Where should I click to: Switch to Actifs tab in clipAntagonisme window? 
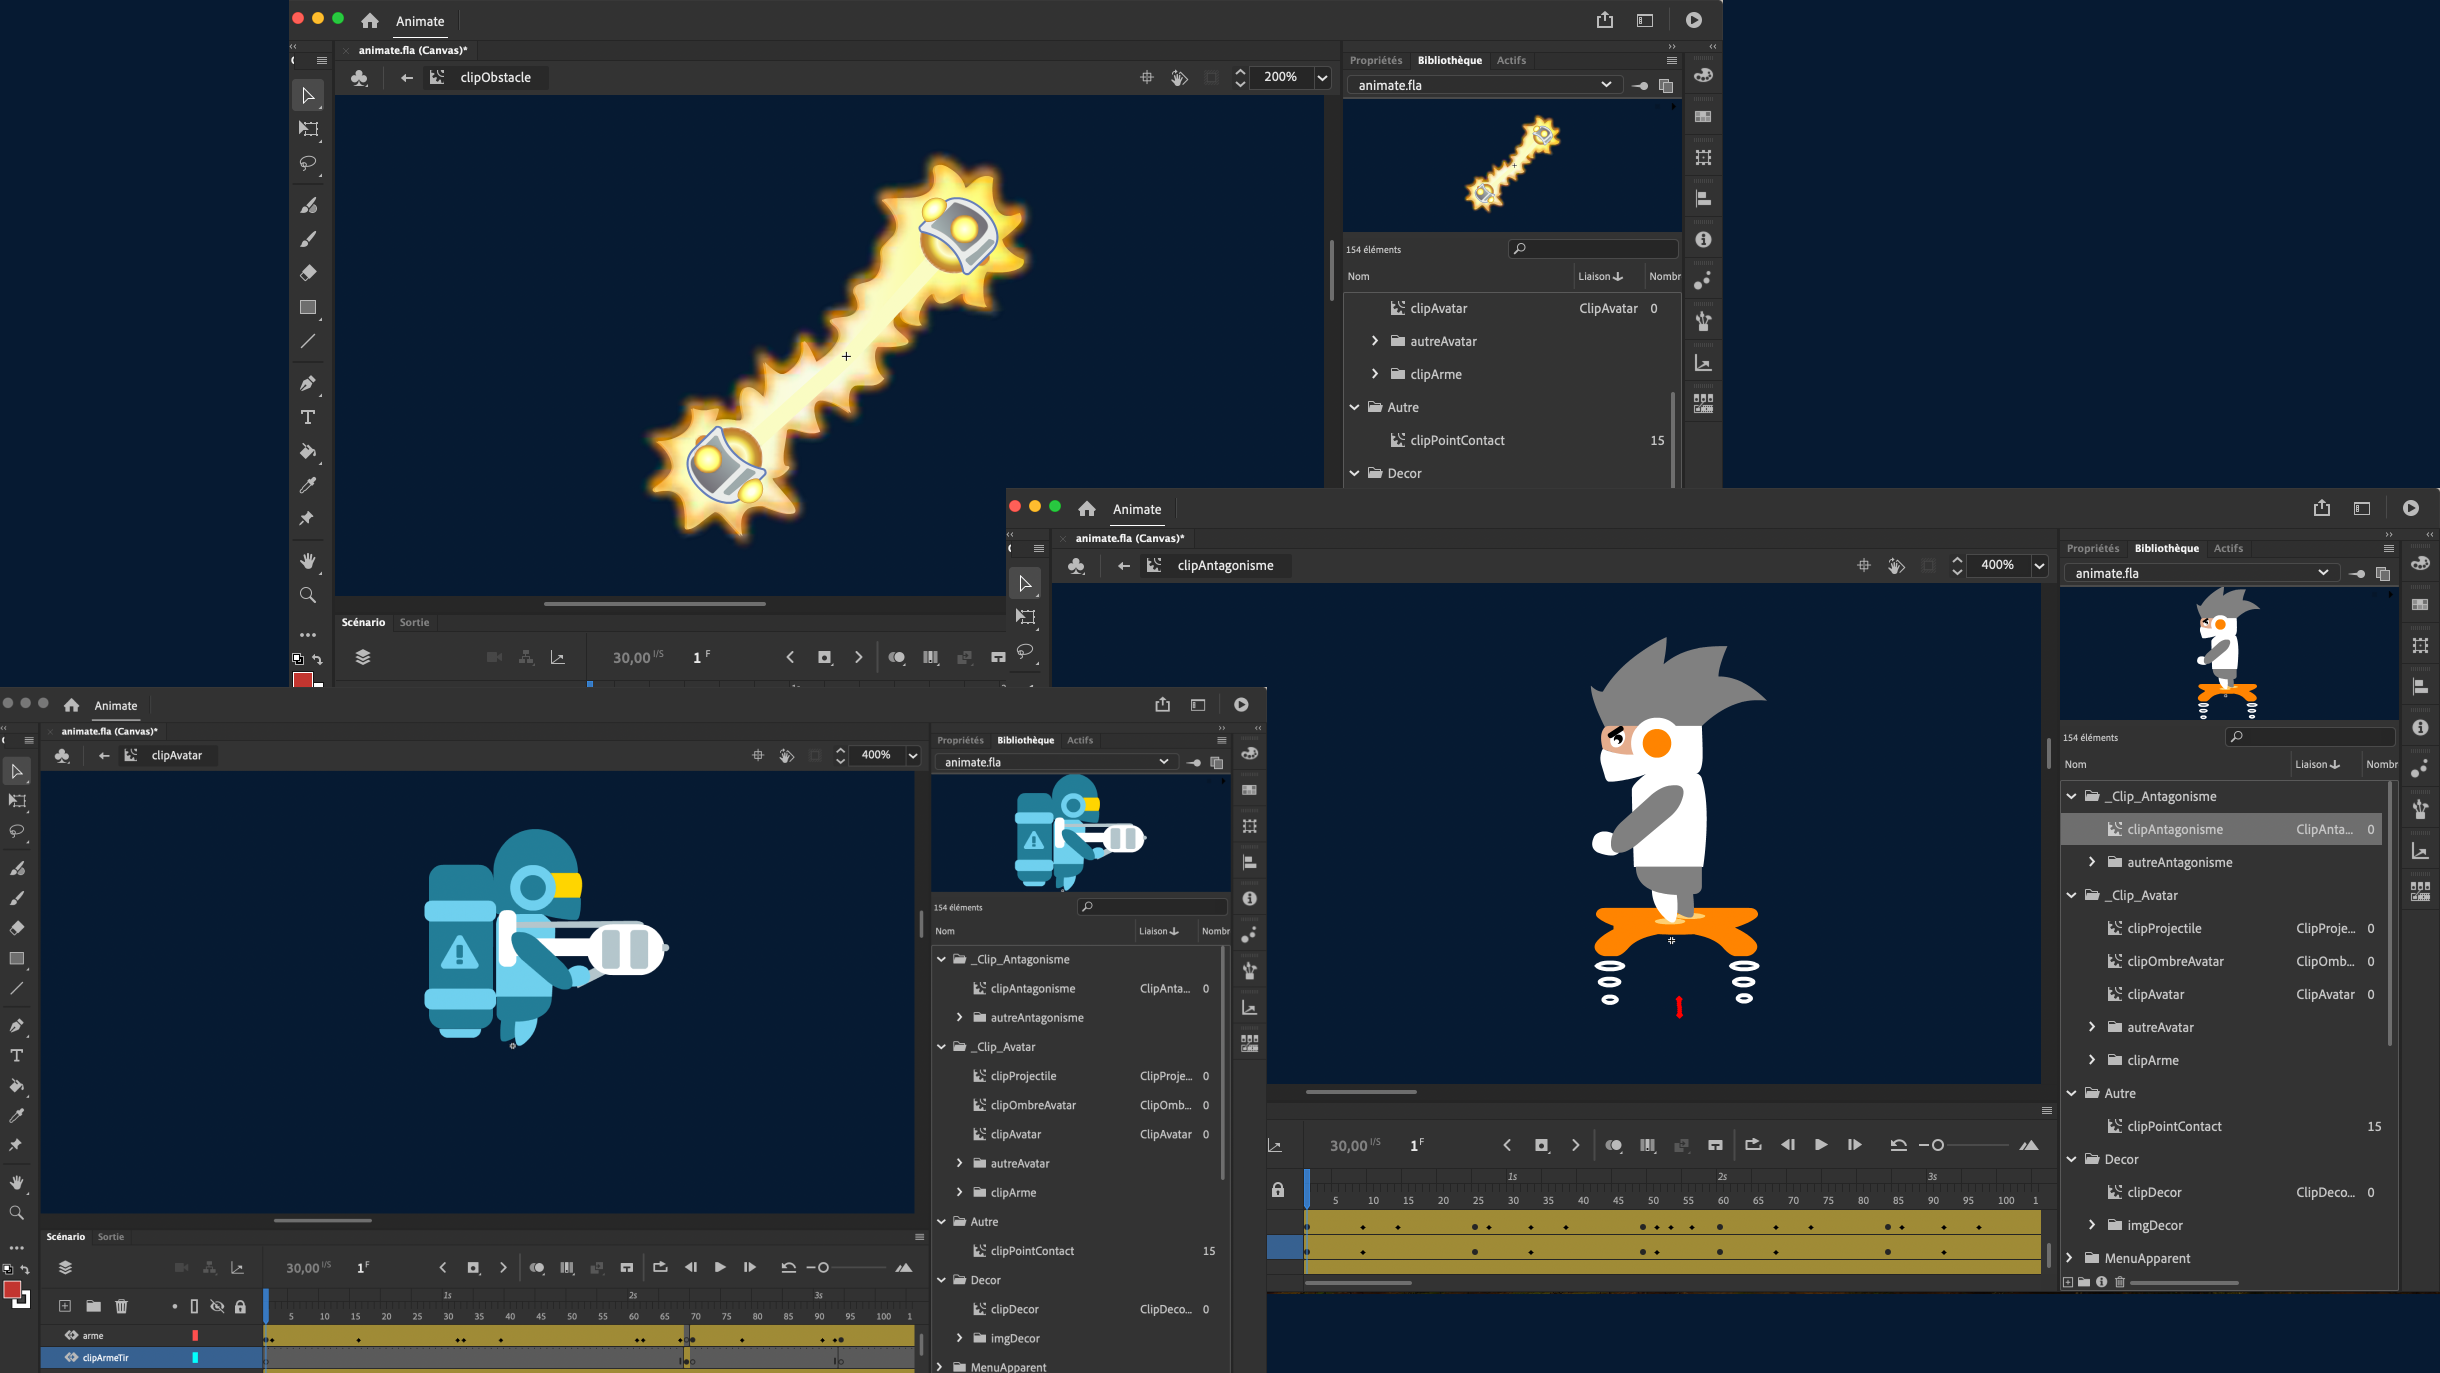tap(2228, 548)
